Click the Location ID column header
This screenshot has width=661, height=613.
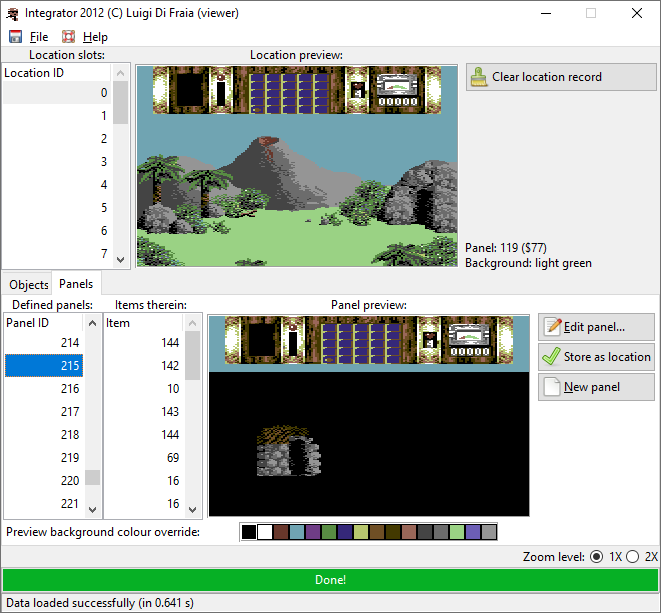pos(57,73)
